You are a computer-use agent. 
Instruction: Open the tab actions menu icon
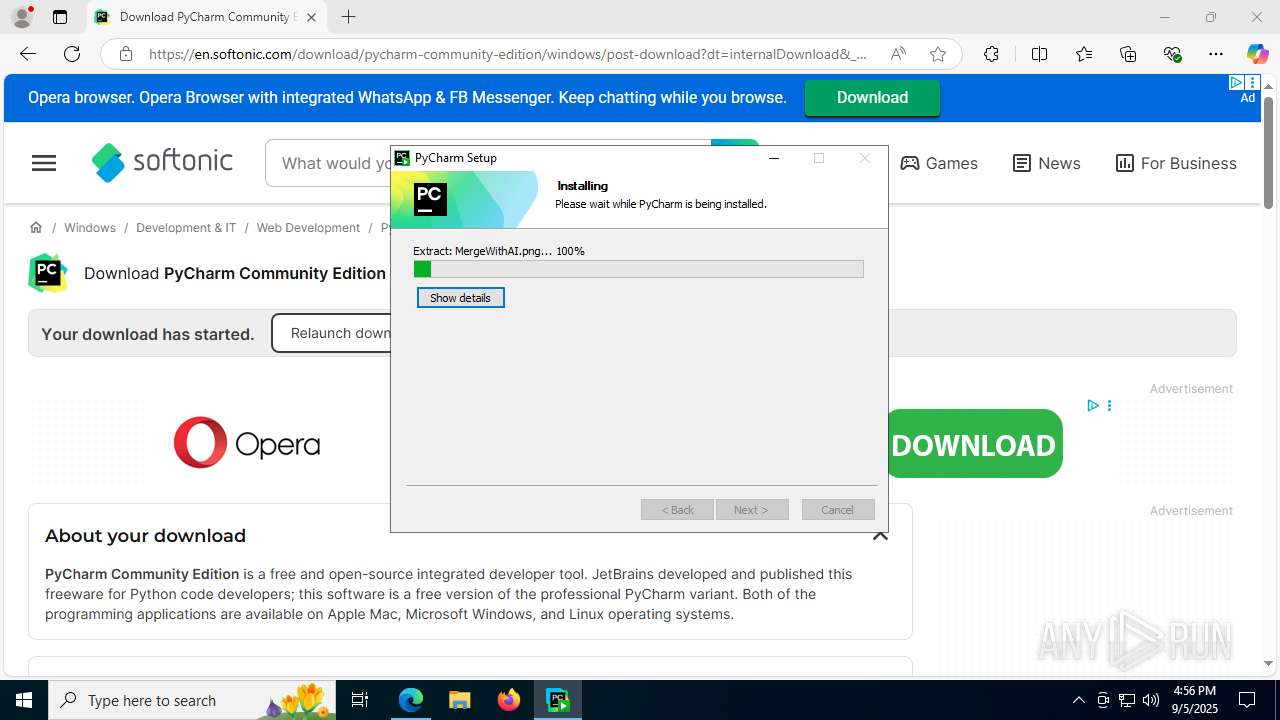click(60, 17)
